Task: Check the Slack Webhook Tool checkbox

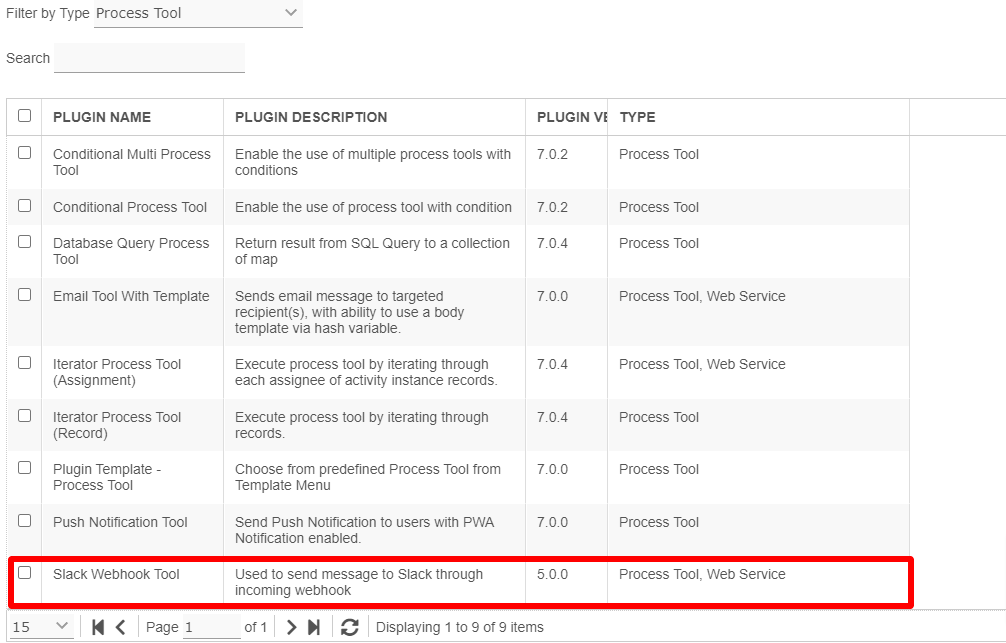Action: coord(24,572)
